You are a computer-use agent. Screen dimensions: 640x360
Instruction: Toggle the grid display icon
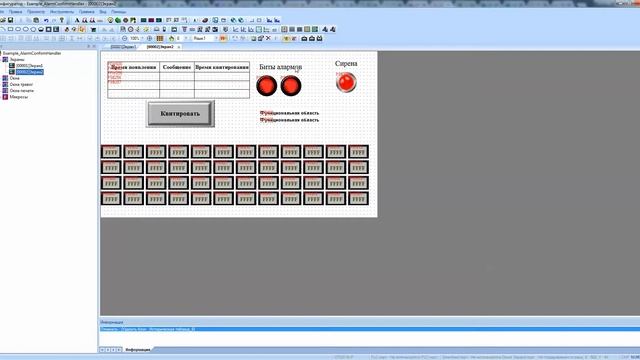(x=160, y=38)
